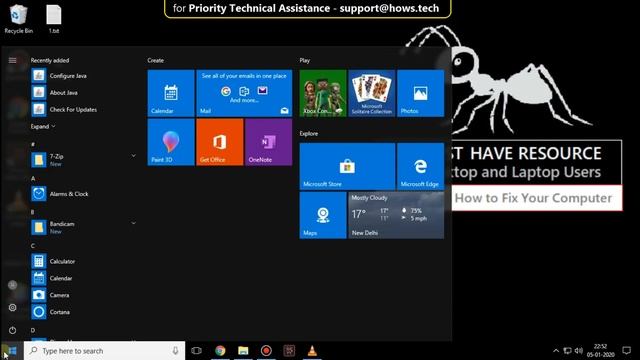Activate the search microphone icon
Screen dimensions: 640x360
[x=175, y=351]
